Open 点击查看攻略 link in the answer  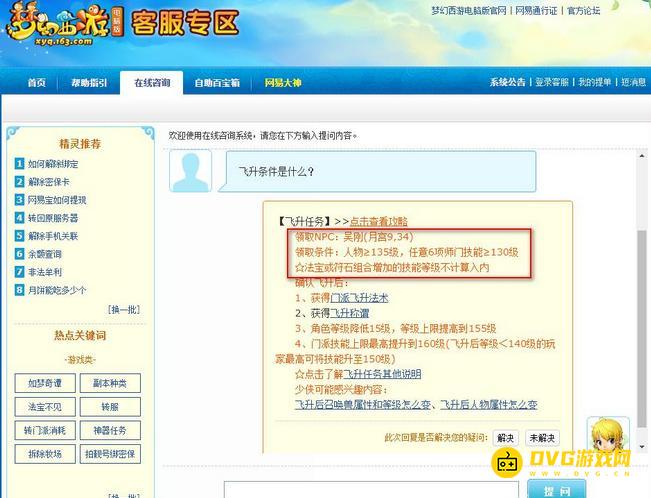coord(379,221)
